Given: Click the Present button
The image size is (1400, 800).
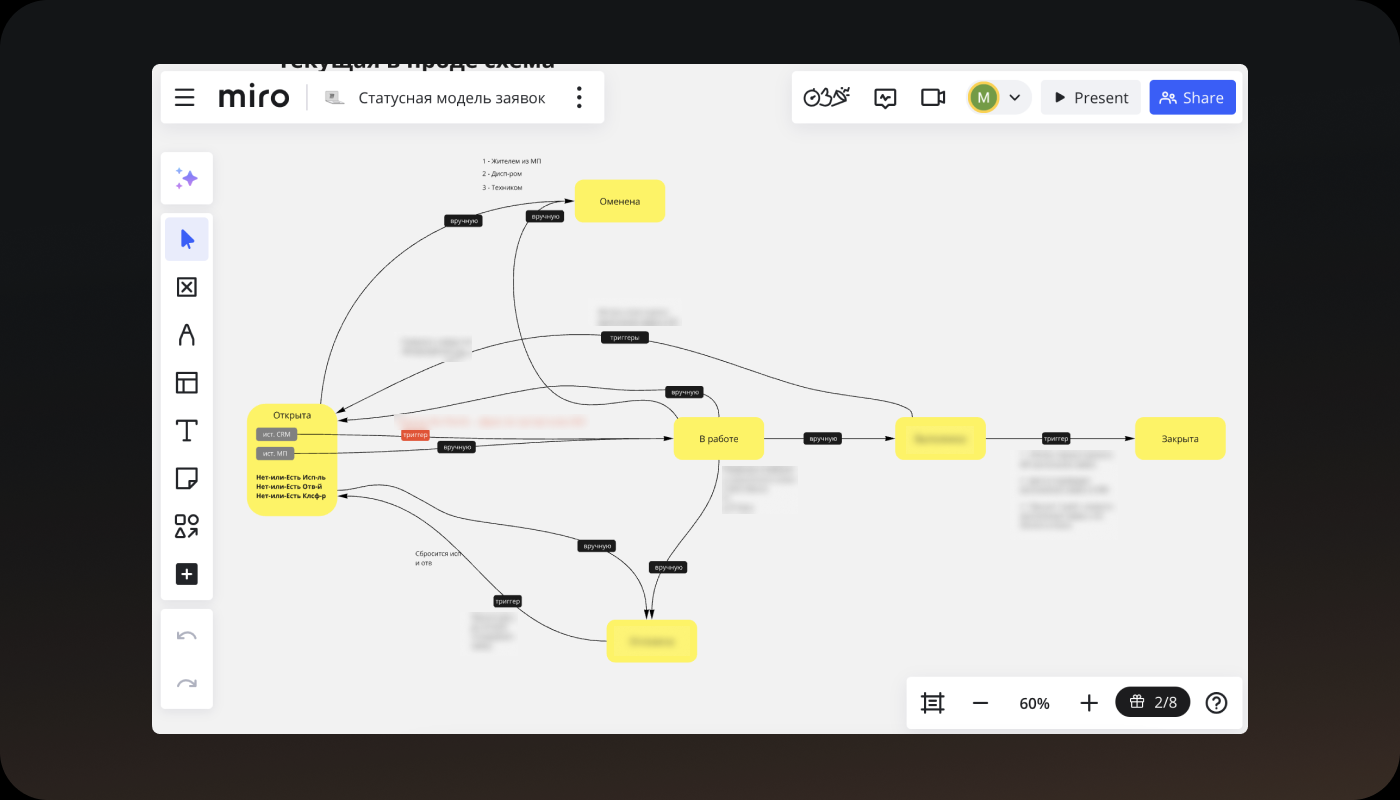Looking at the screenshot, I should (1091, 97).
